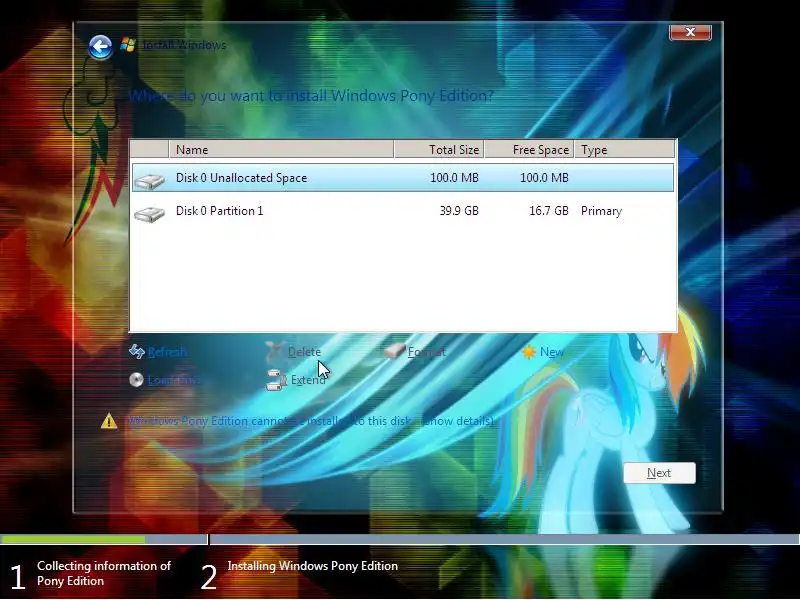Image resolution: width=800 pixels, height=600 pixels.
Task: Click the 16.7 GB free space cell
Action: tap(548, 211)
